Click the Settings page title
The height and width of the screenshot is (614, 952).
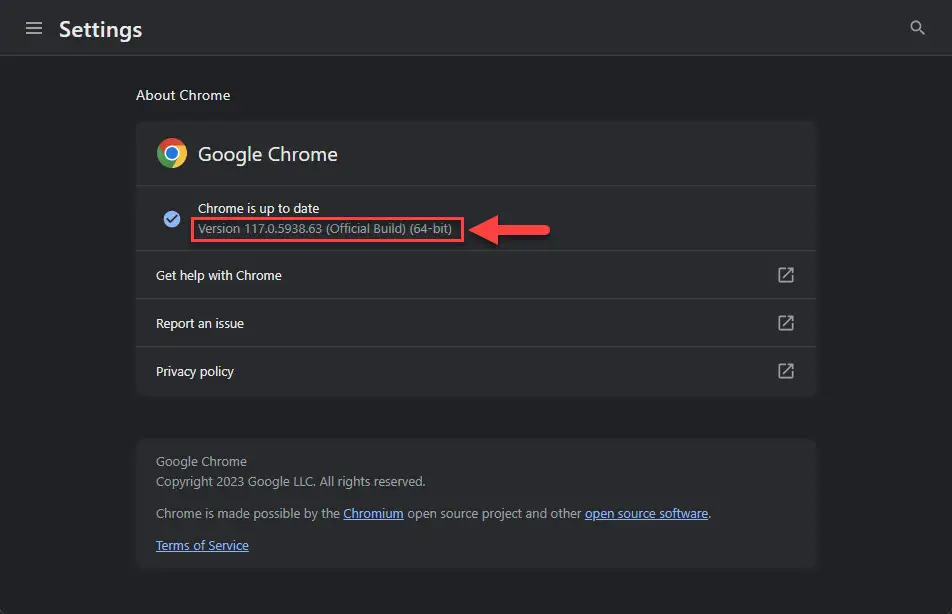101,30
